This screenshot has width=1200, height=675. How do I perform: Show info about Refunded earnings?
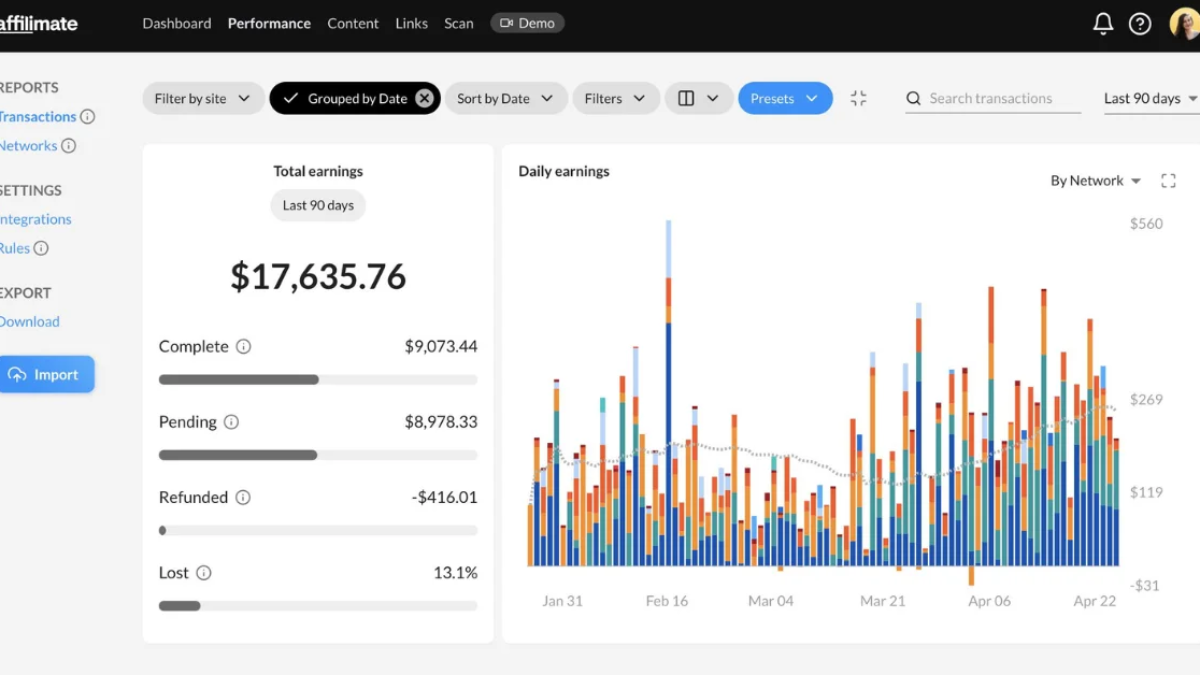tap(243, 498)
